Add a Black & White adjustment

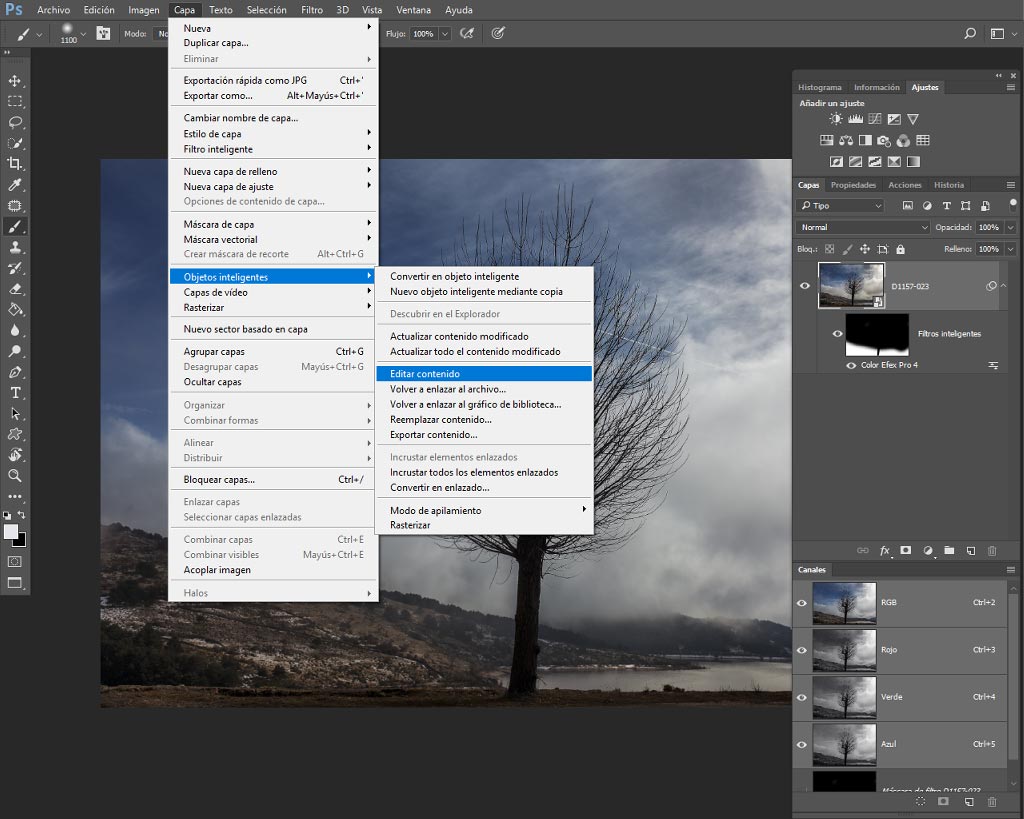[x=865, y=140]
